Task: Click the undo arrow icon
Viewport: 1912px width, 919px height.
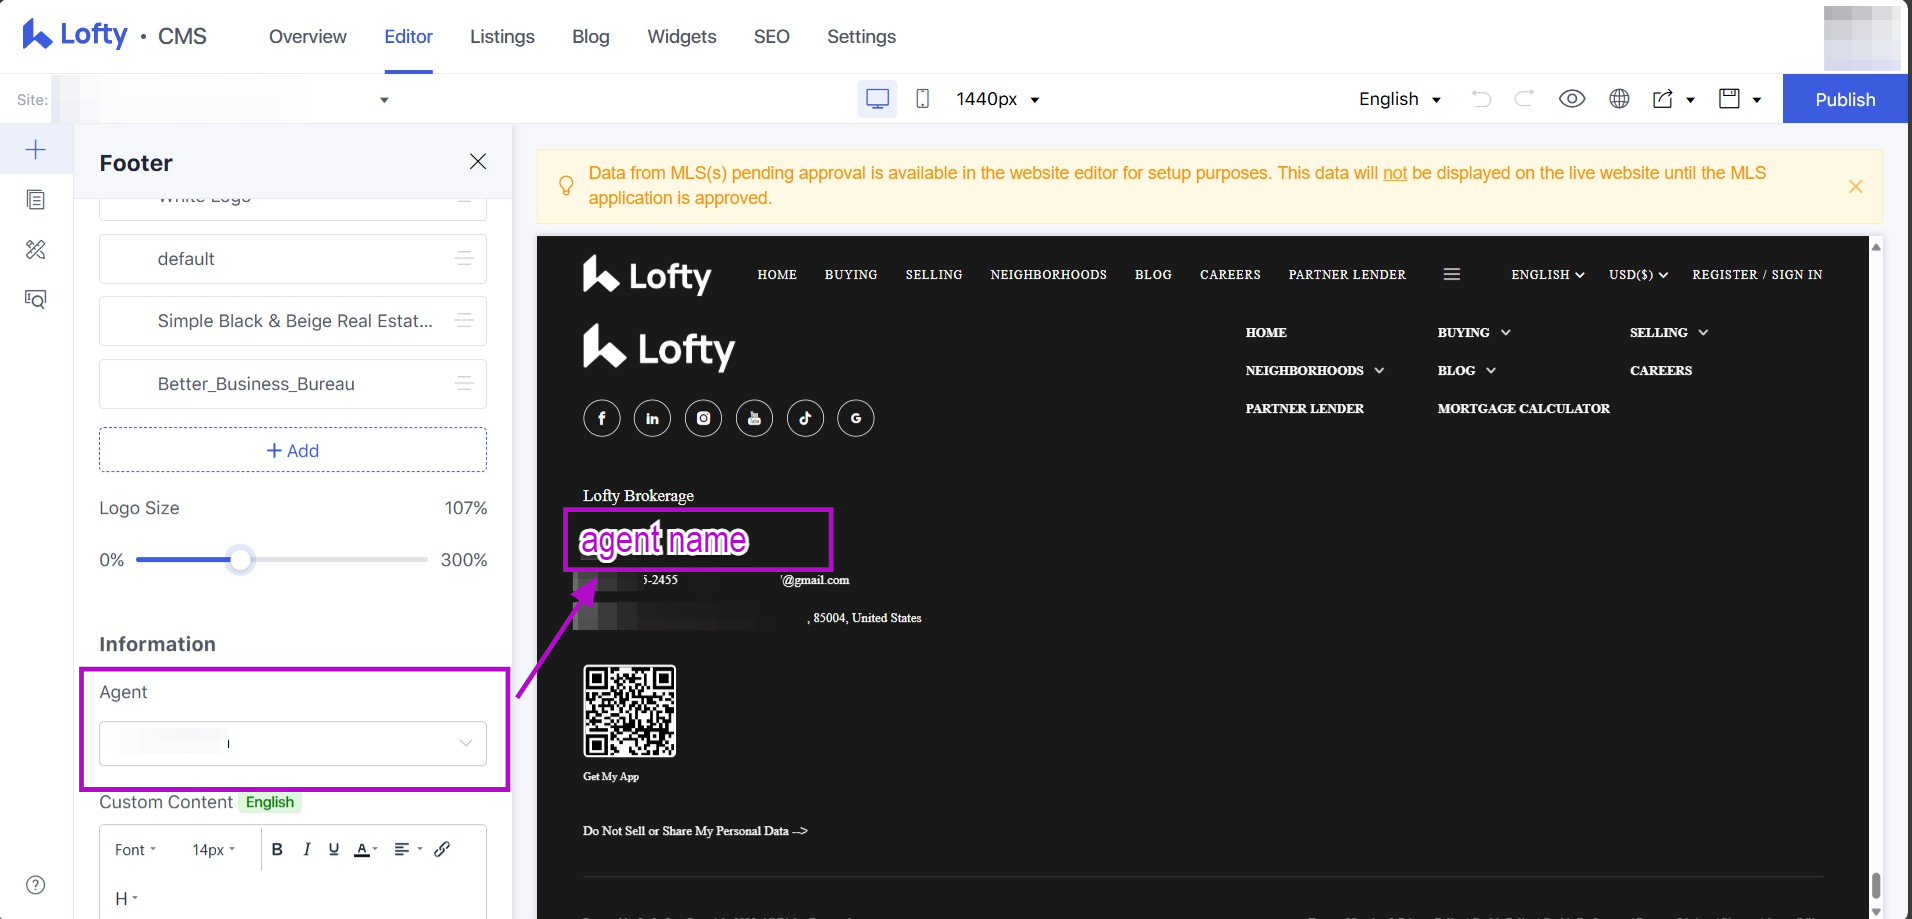Action: click(x=1481, y=99)
